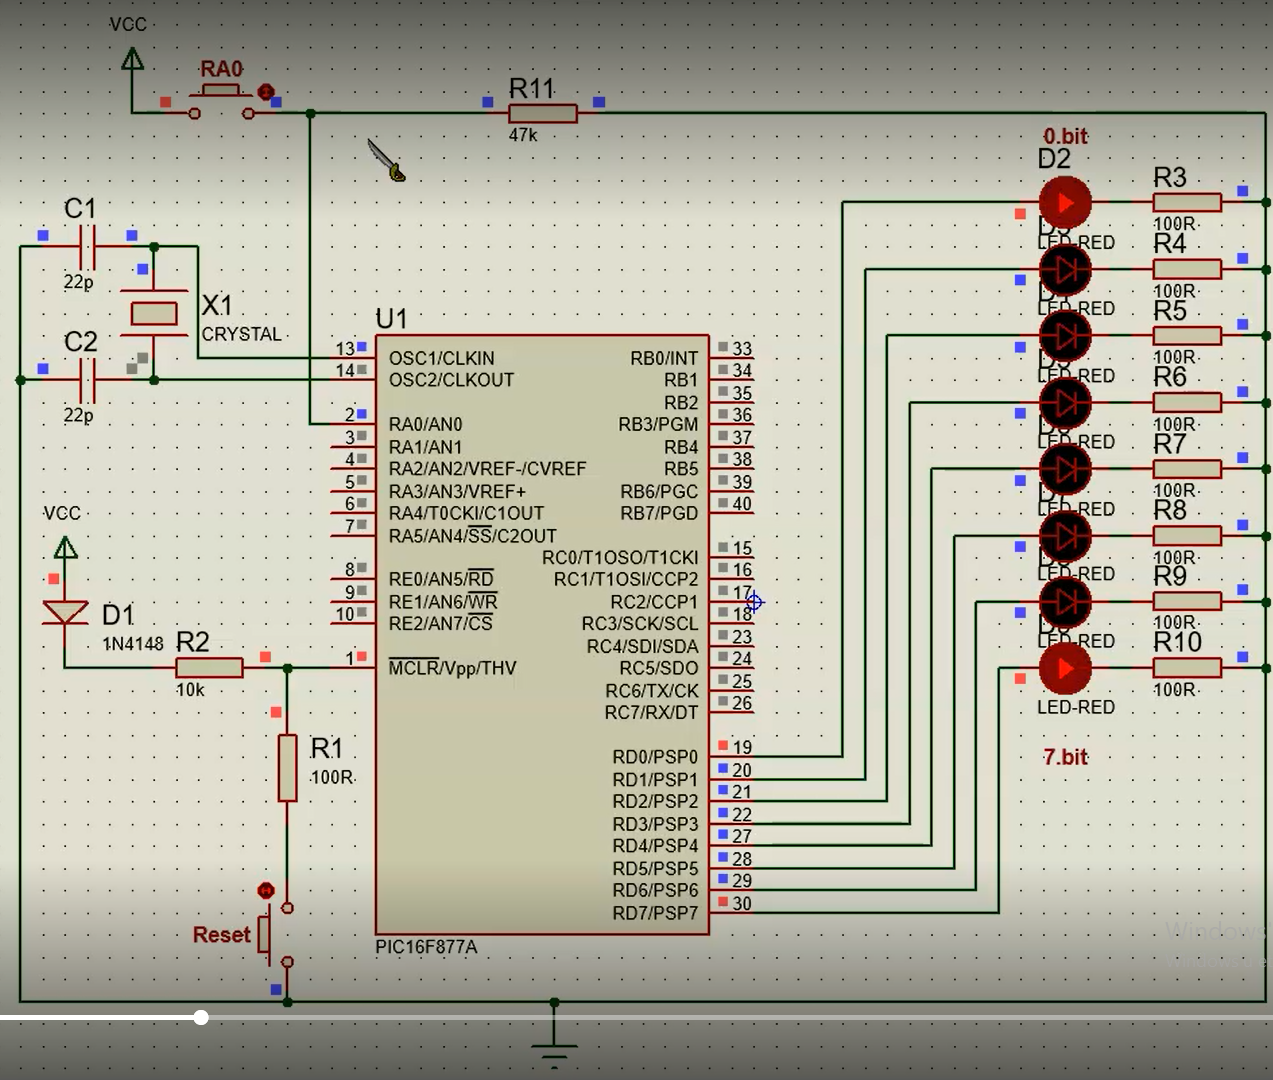Viewport: 1273px width, 1080px height.
Task: Click the RB0/INT pin label
Action: tap(664, 358)
